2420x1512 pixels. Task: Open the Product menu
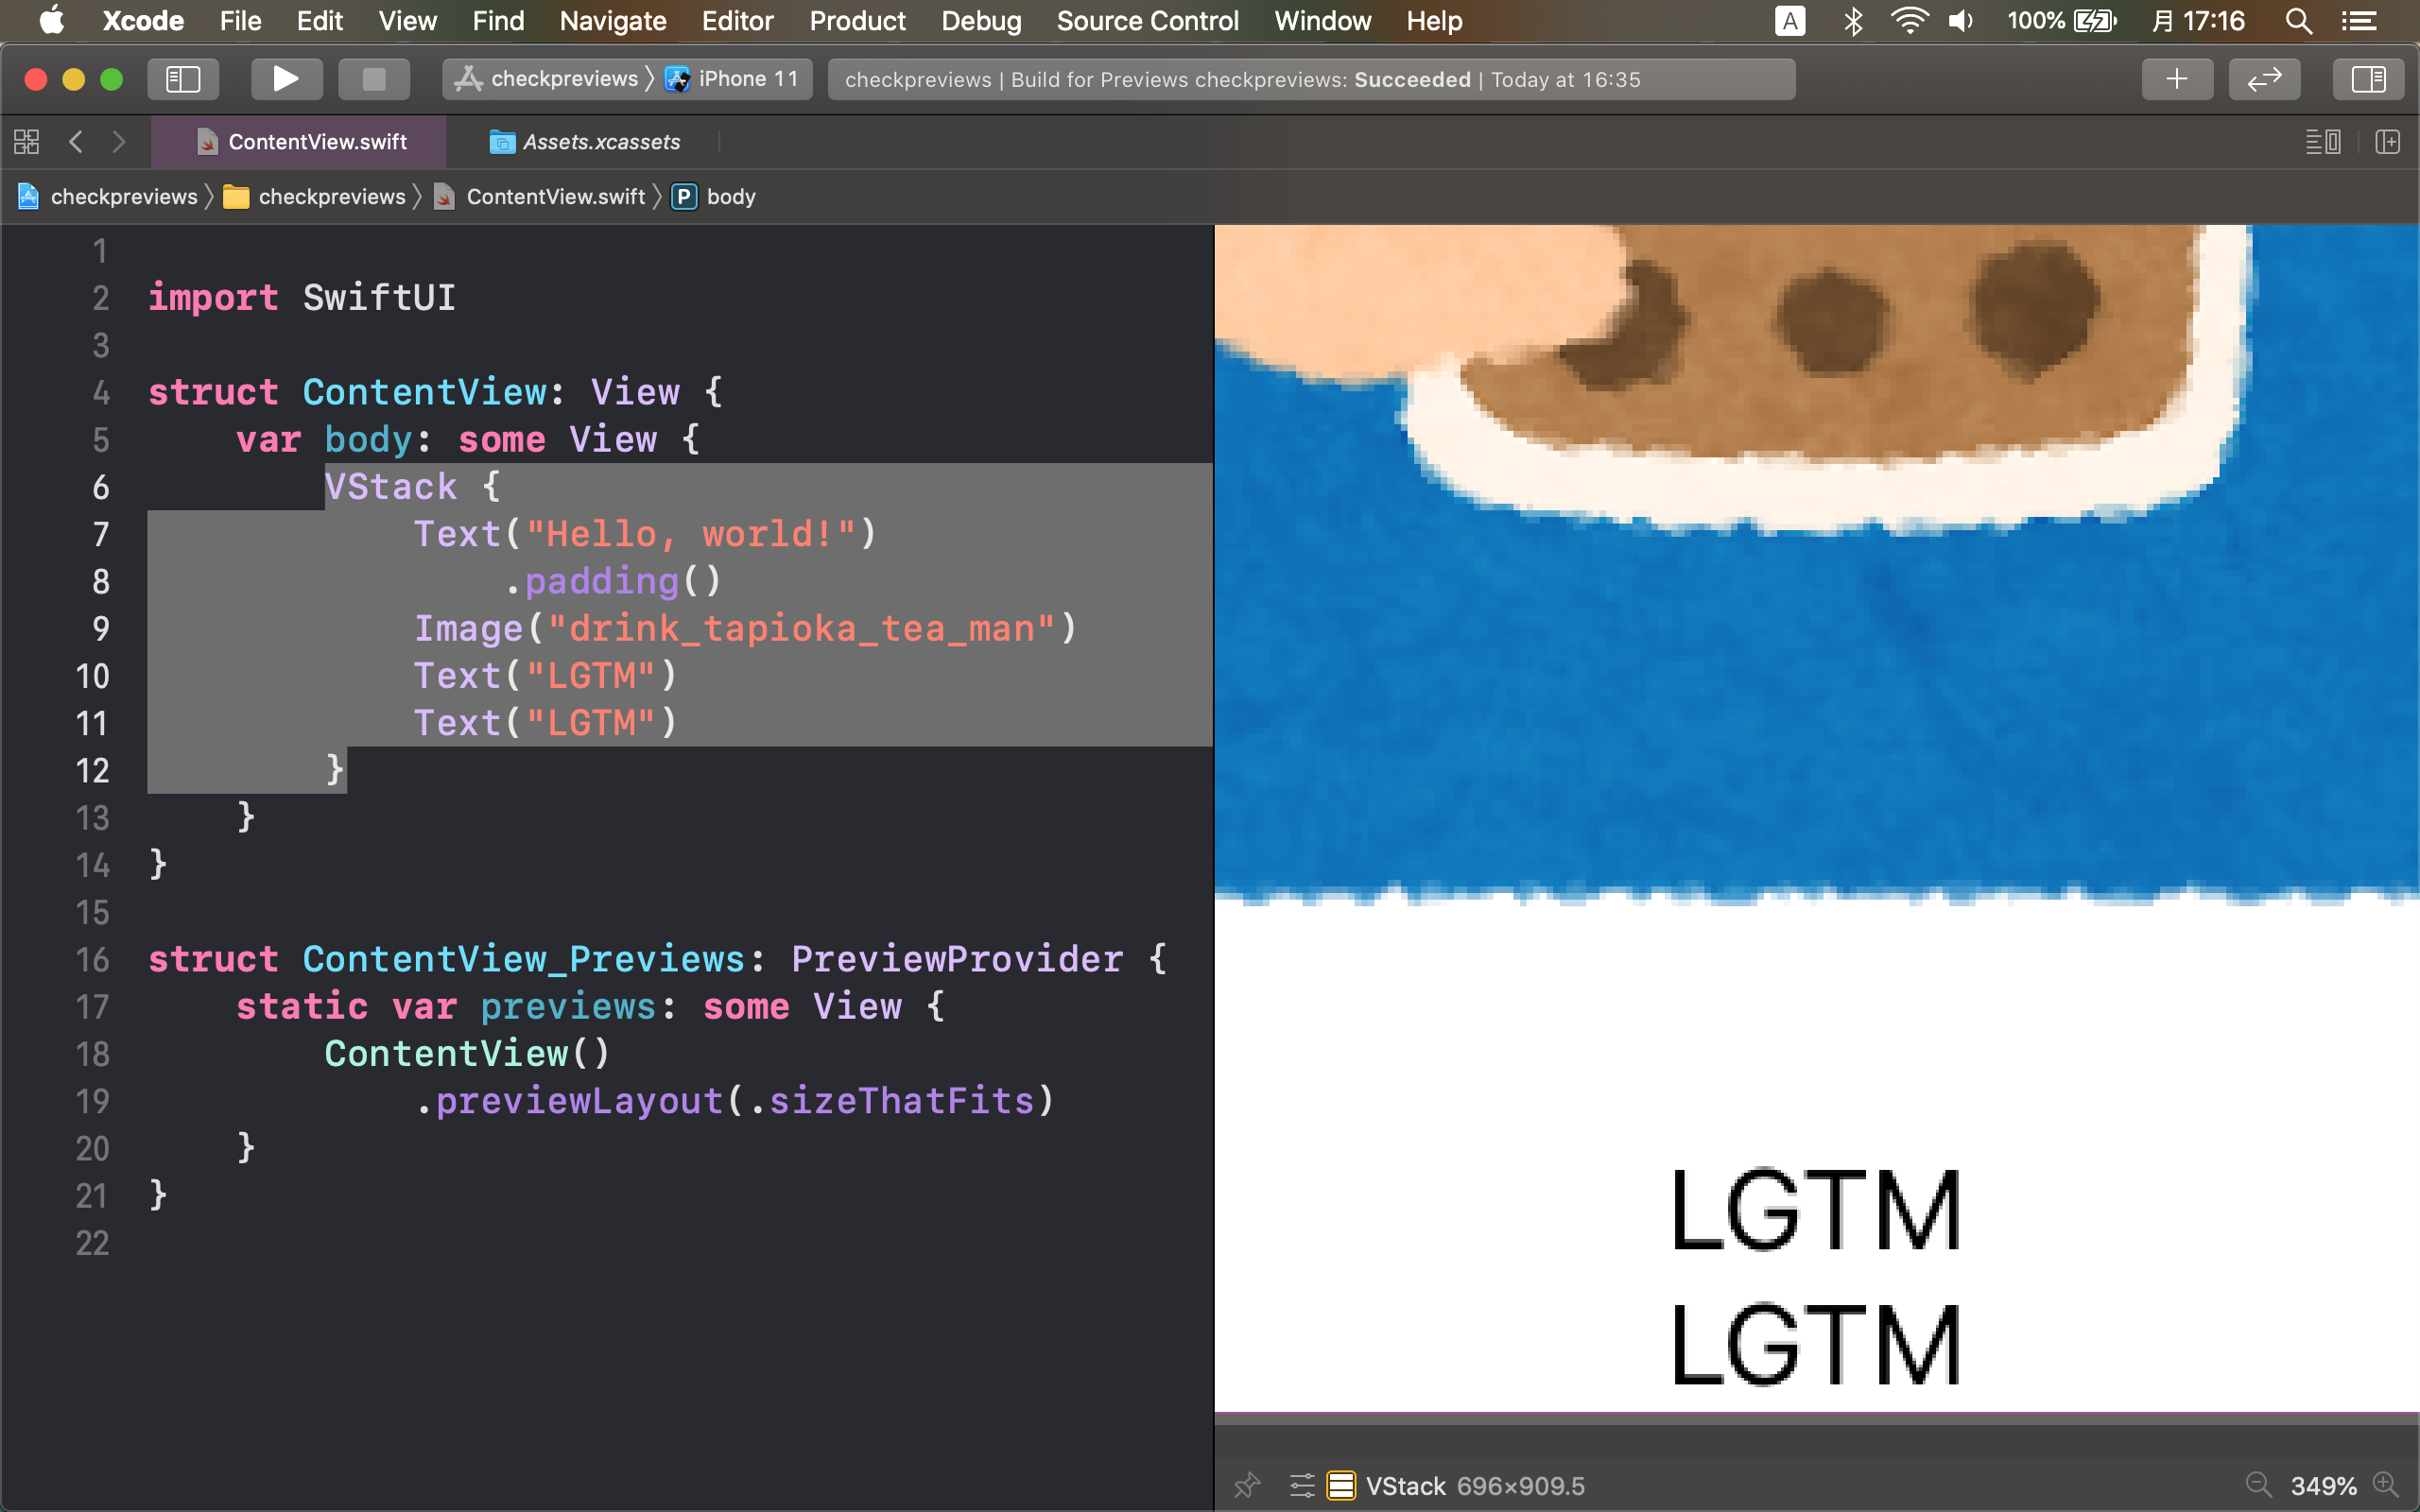[857, 21]
